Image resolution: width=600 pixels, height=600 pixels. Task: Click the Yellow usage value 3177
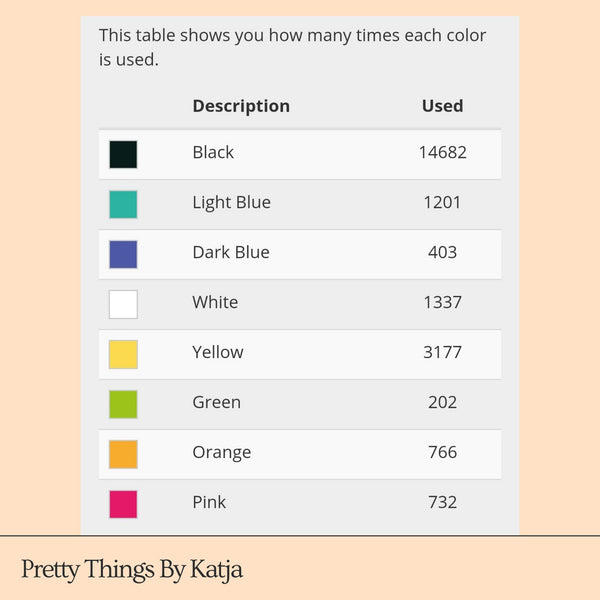coord(442,353)
